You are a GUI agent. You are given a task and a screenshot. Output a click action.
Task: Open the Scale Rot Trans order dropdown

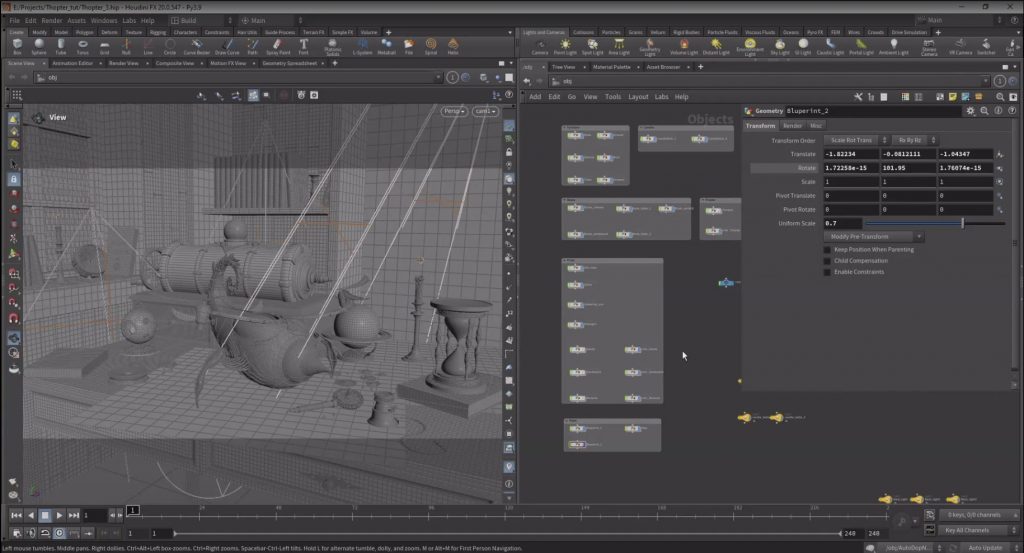pyautogui.click(x=856, y=140)
